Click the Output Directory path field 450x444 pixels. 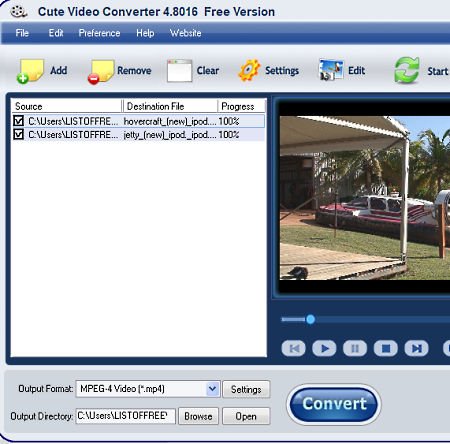tap(126, 416)
